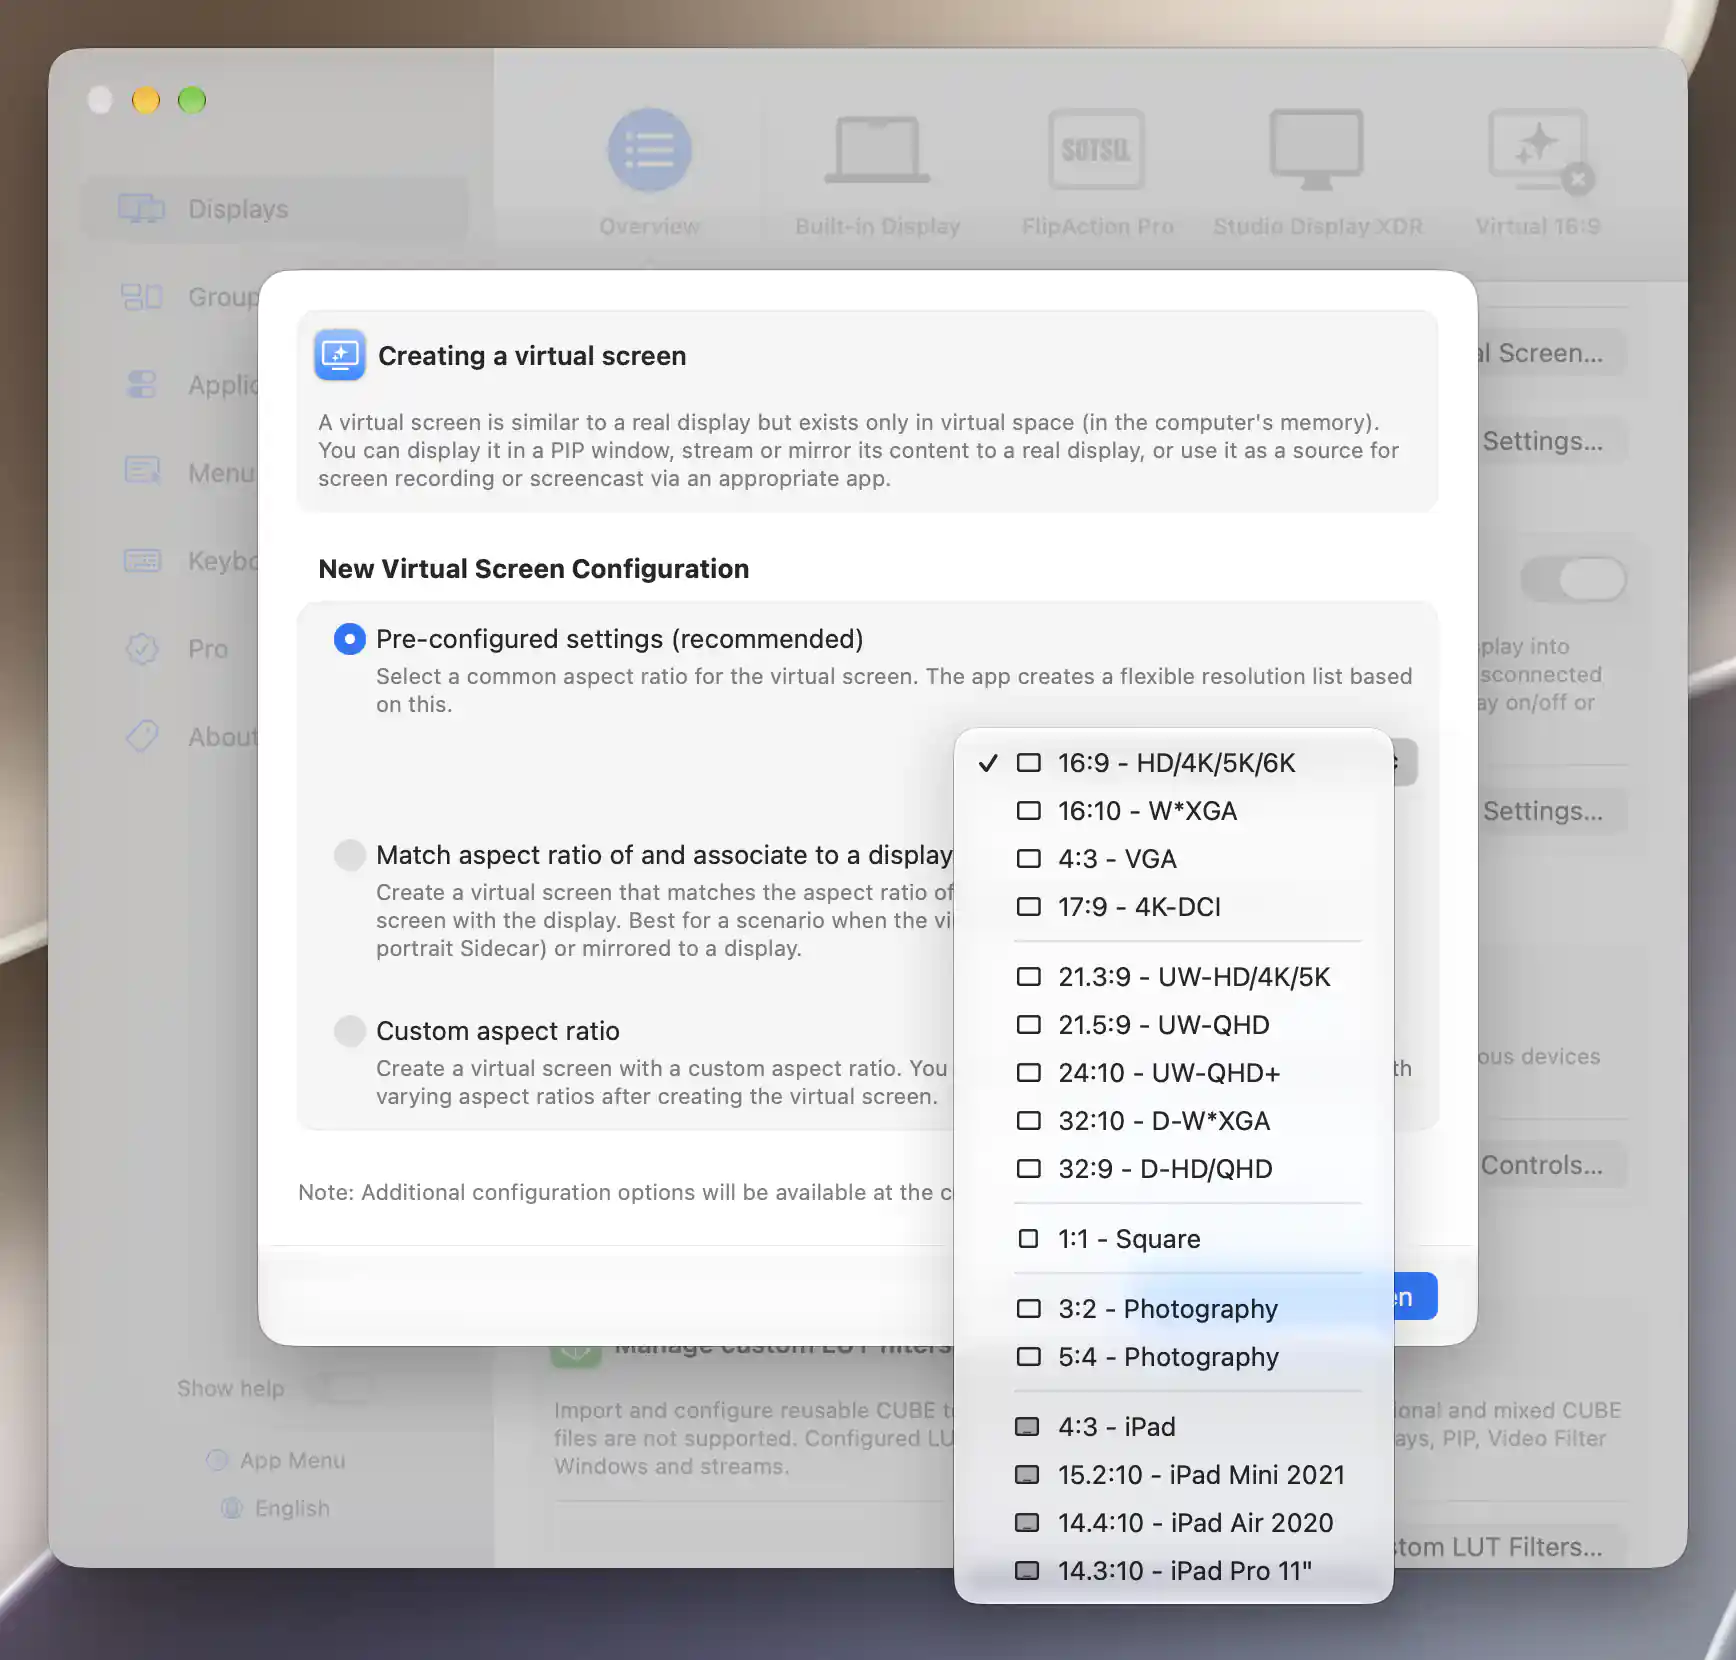Click the Pro badge icon in sidebar
This screenshot has width=1736, height=1660.
[x=142, y=649]
